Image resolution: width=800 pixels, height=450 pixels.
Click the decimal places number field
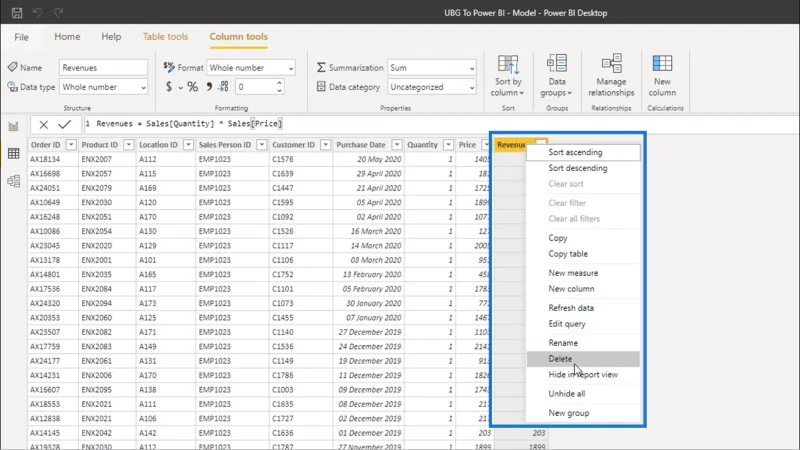click(x=255, y=87)
